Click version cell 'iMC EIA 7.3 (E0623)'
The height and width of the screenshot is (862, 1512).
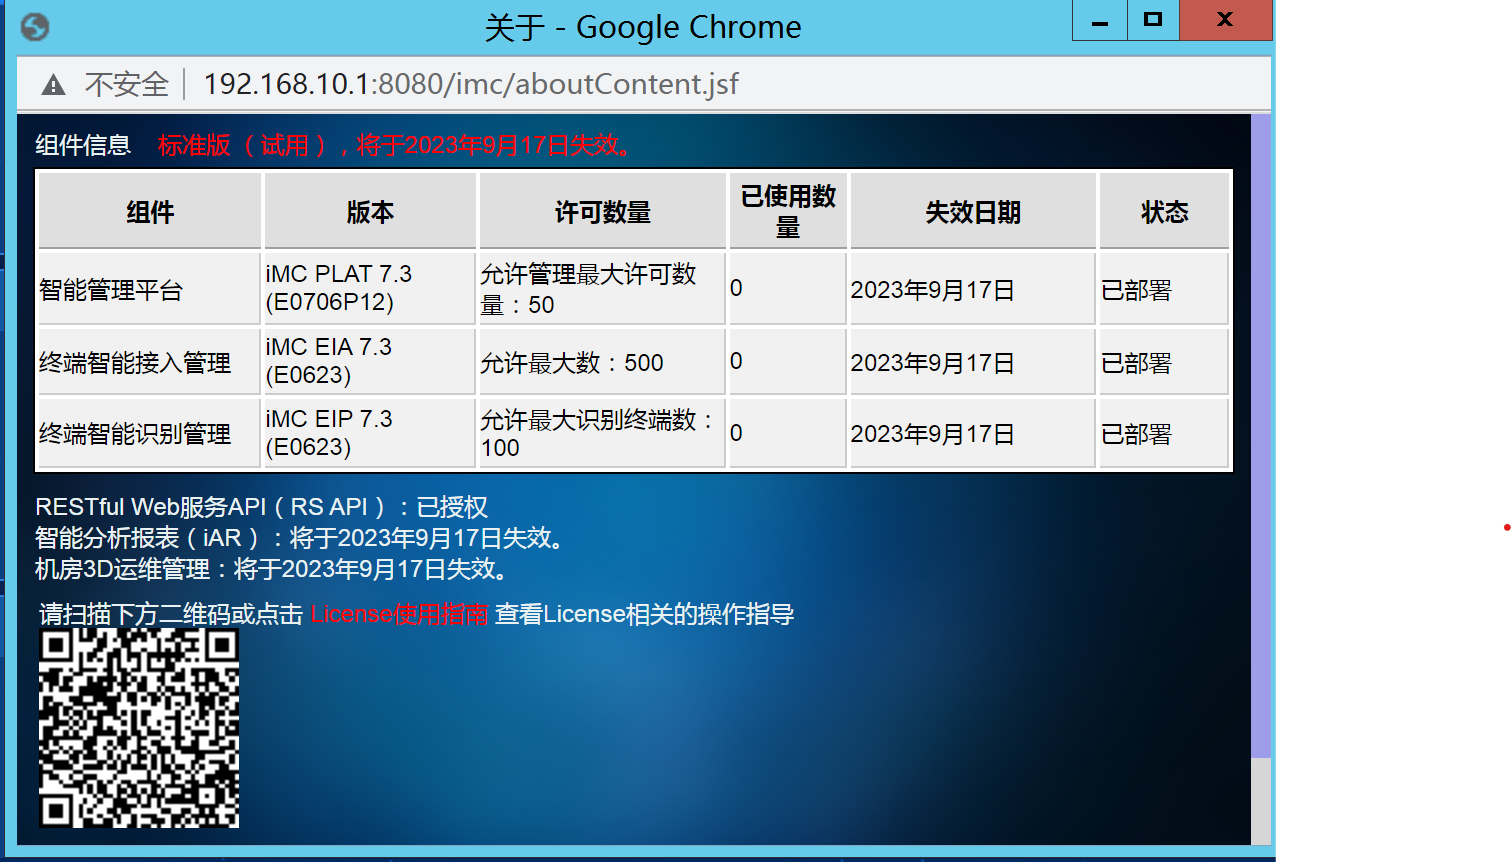tap(370, 361)
